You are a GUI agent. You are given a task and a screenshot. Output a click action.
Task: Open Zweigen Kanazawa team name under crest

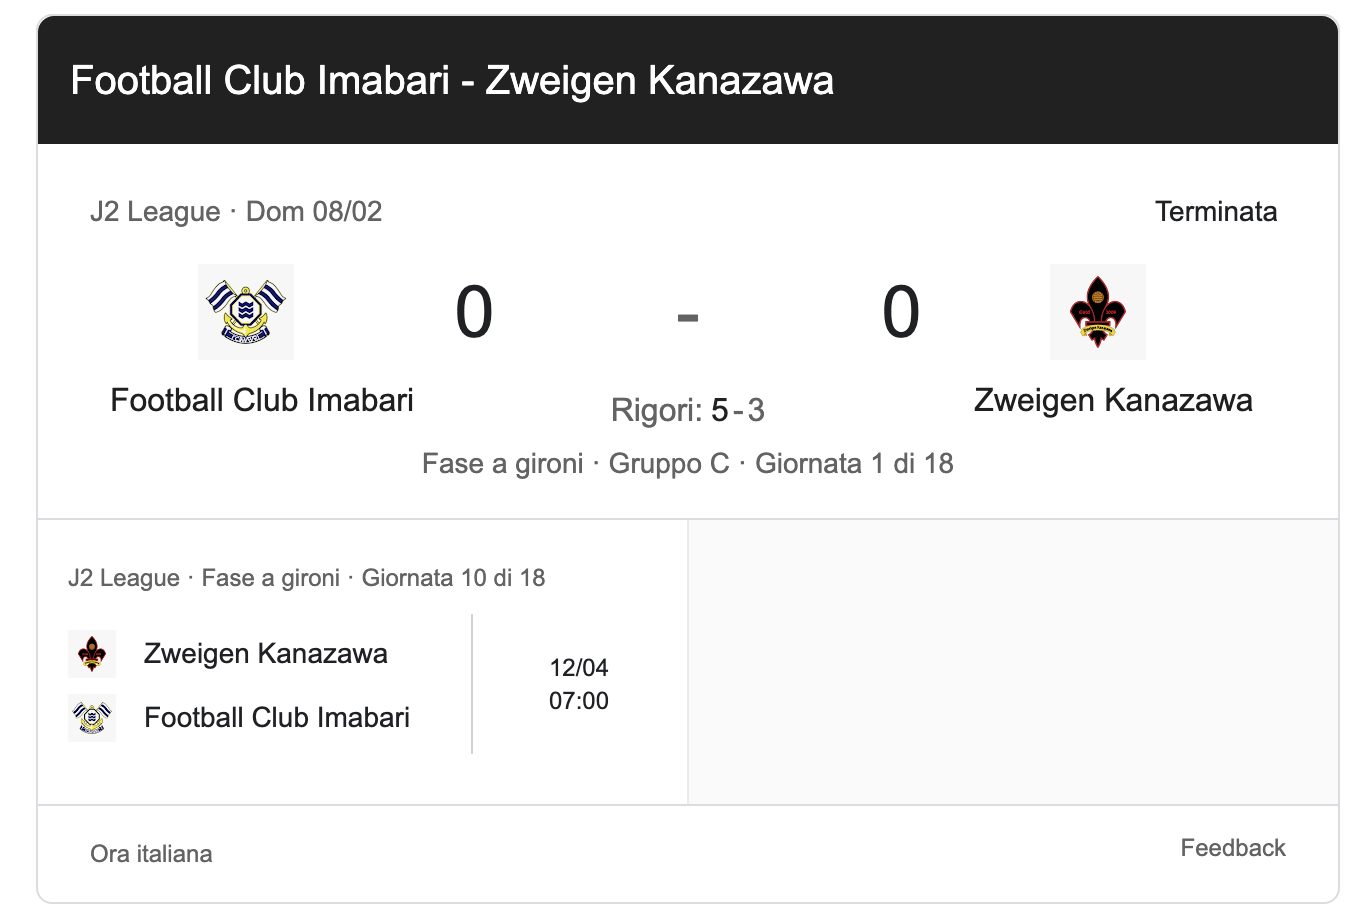[1113, 400]
